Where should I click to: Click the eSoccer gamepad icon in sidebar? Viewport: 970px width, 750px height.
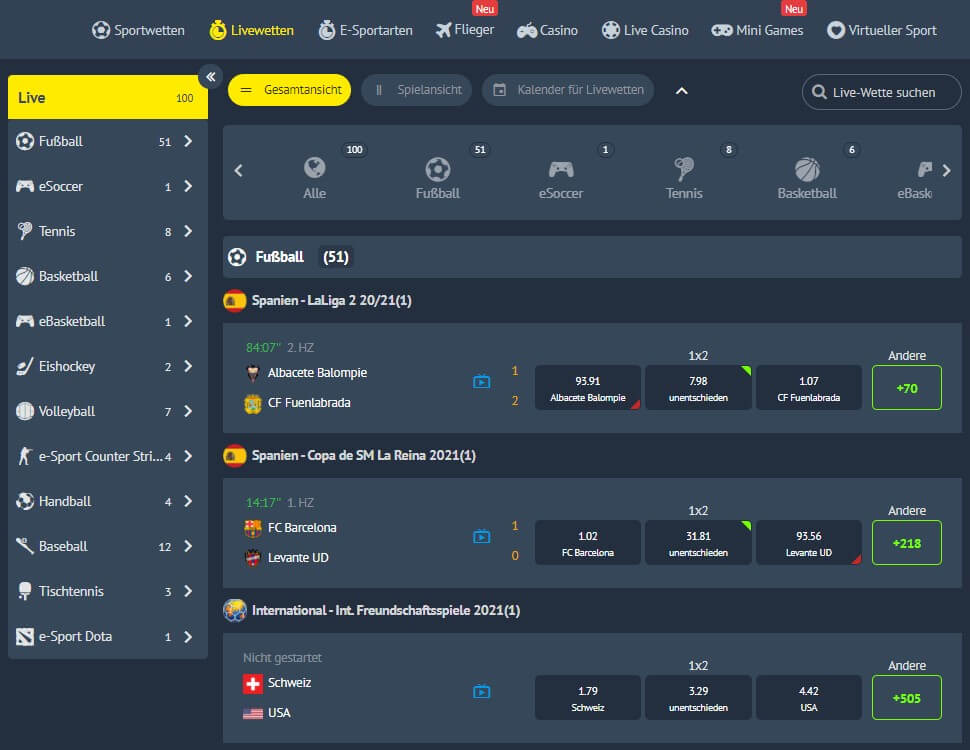(x=25, y=186)
